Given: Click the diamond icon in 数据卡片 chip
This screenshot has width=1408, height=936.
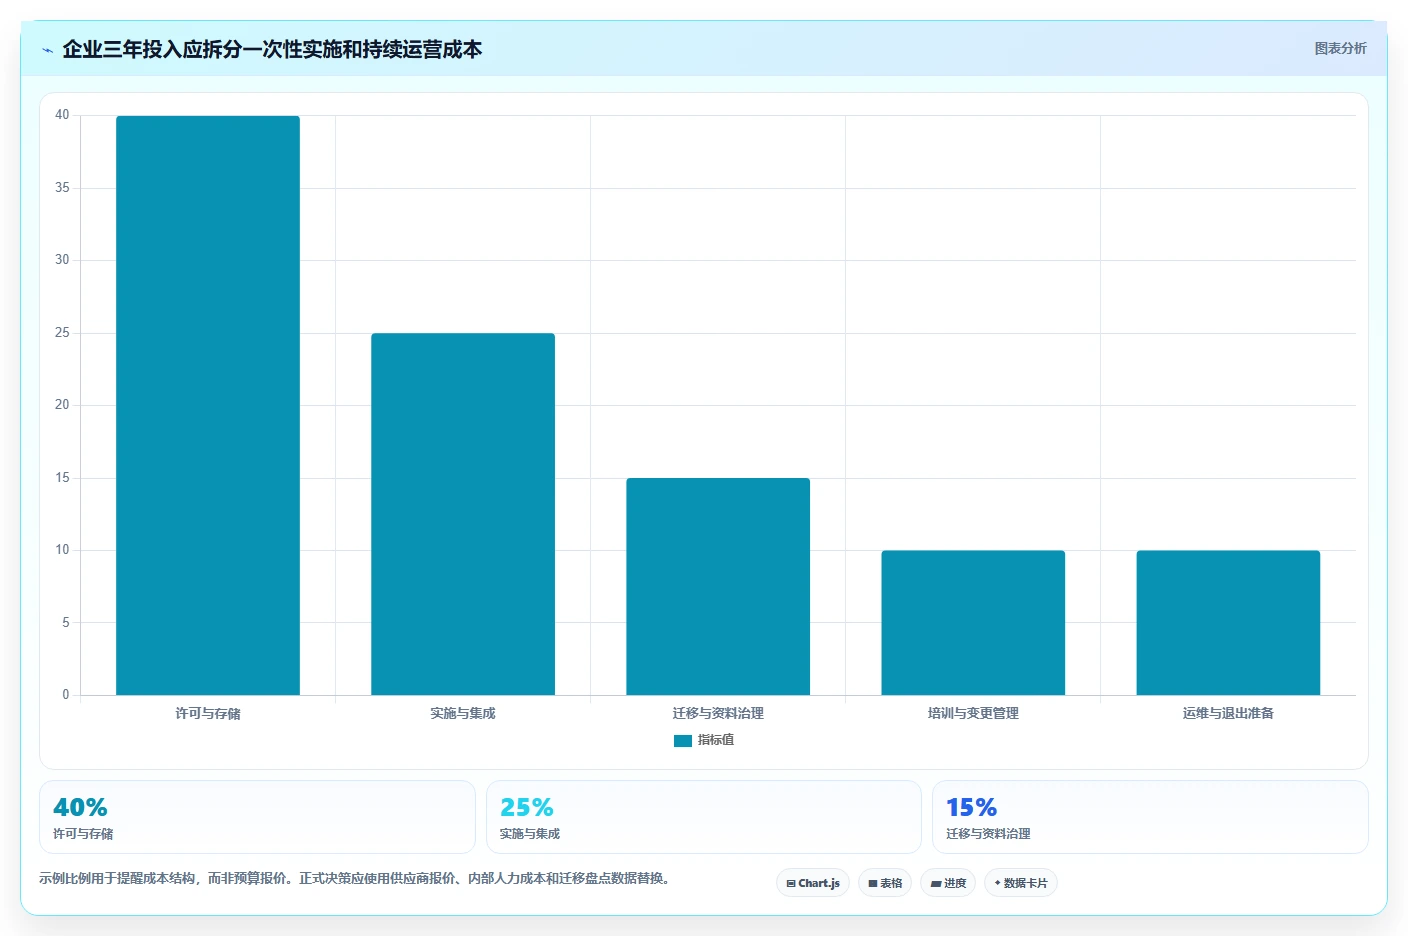Looking at the screenshot, I should point(997,883).
